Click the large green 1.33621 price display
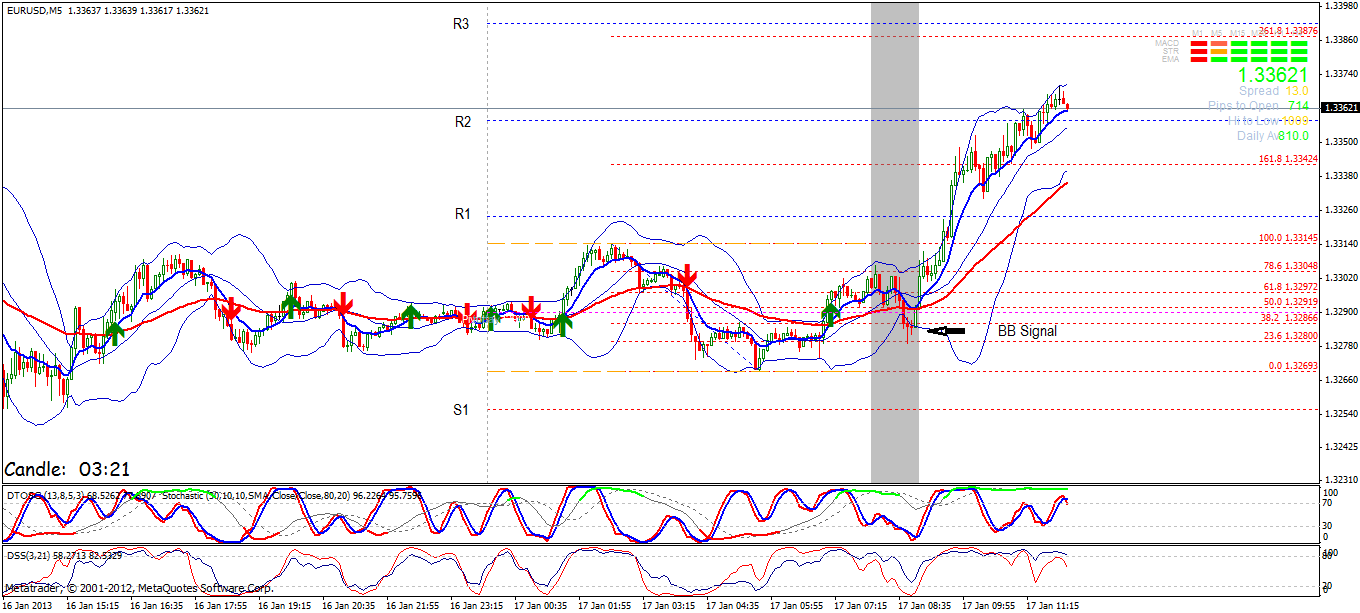 [1273, 74]
